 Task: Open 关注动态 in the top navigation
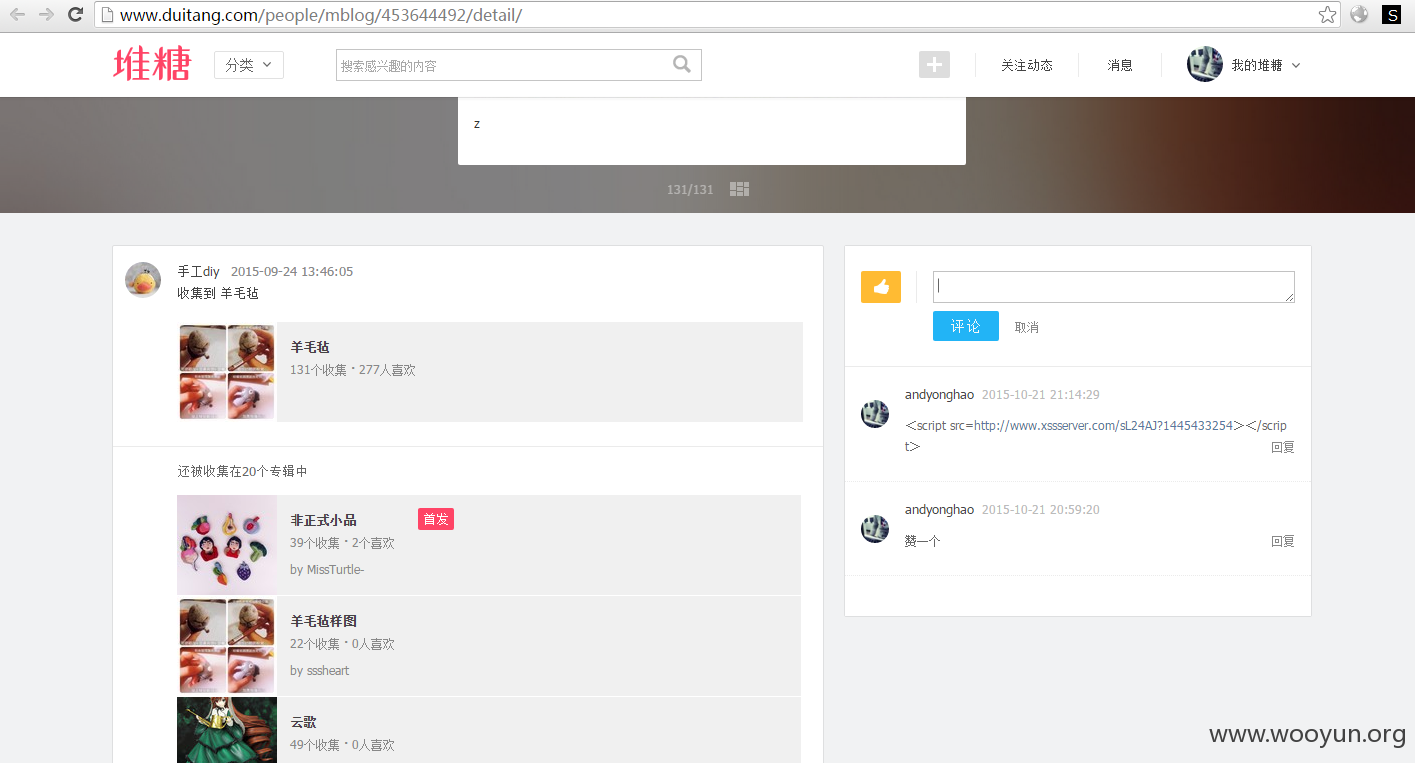point(1027,65)
